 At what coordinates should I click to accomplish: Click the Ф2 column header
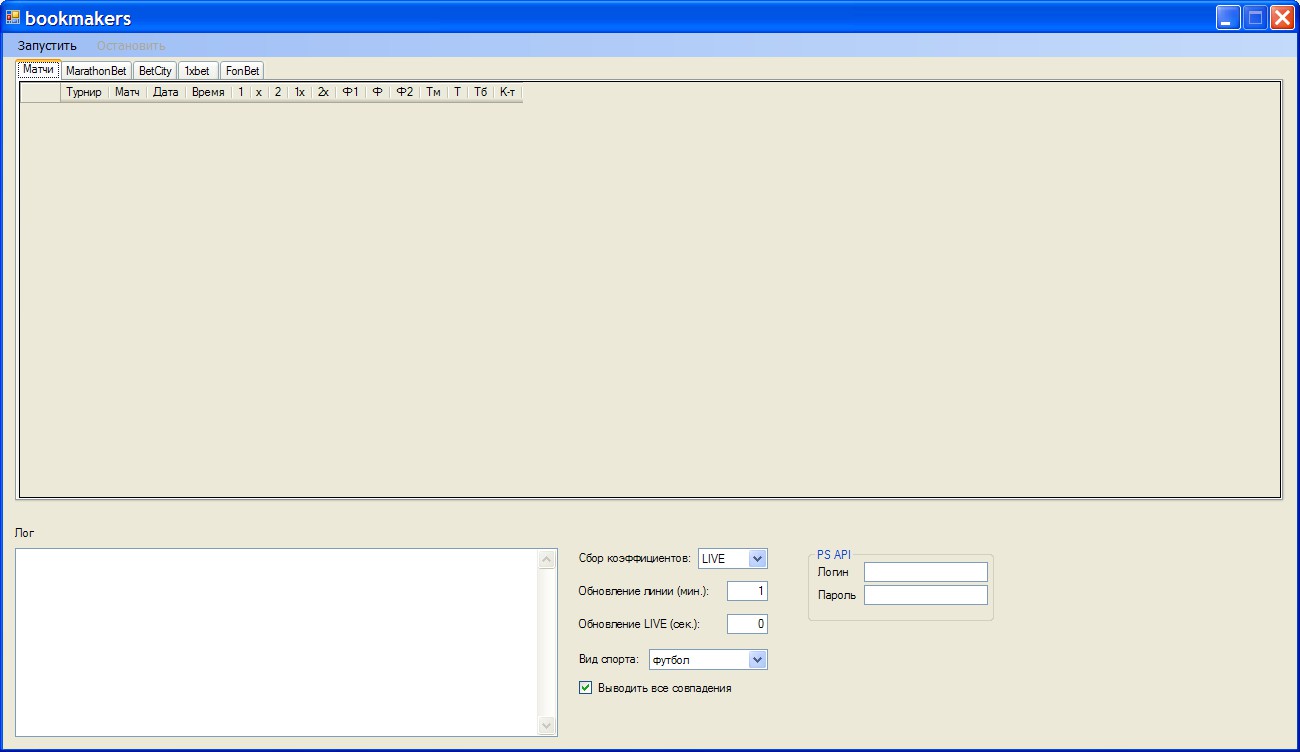point(404,92)
